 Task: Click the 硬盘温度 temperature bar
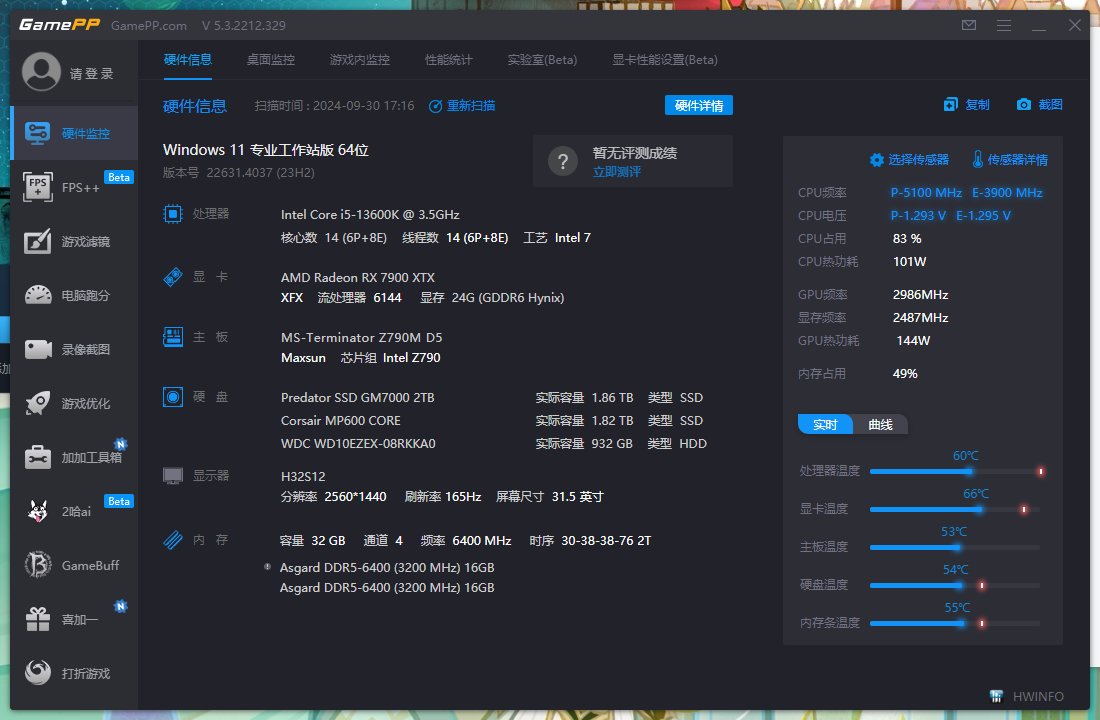[x=955, y=585]
